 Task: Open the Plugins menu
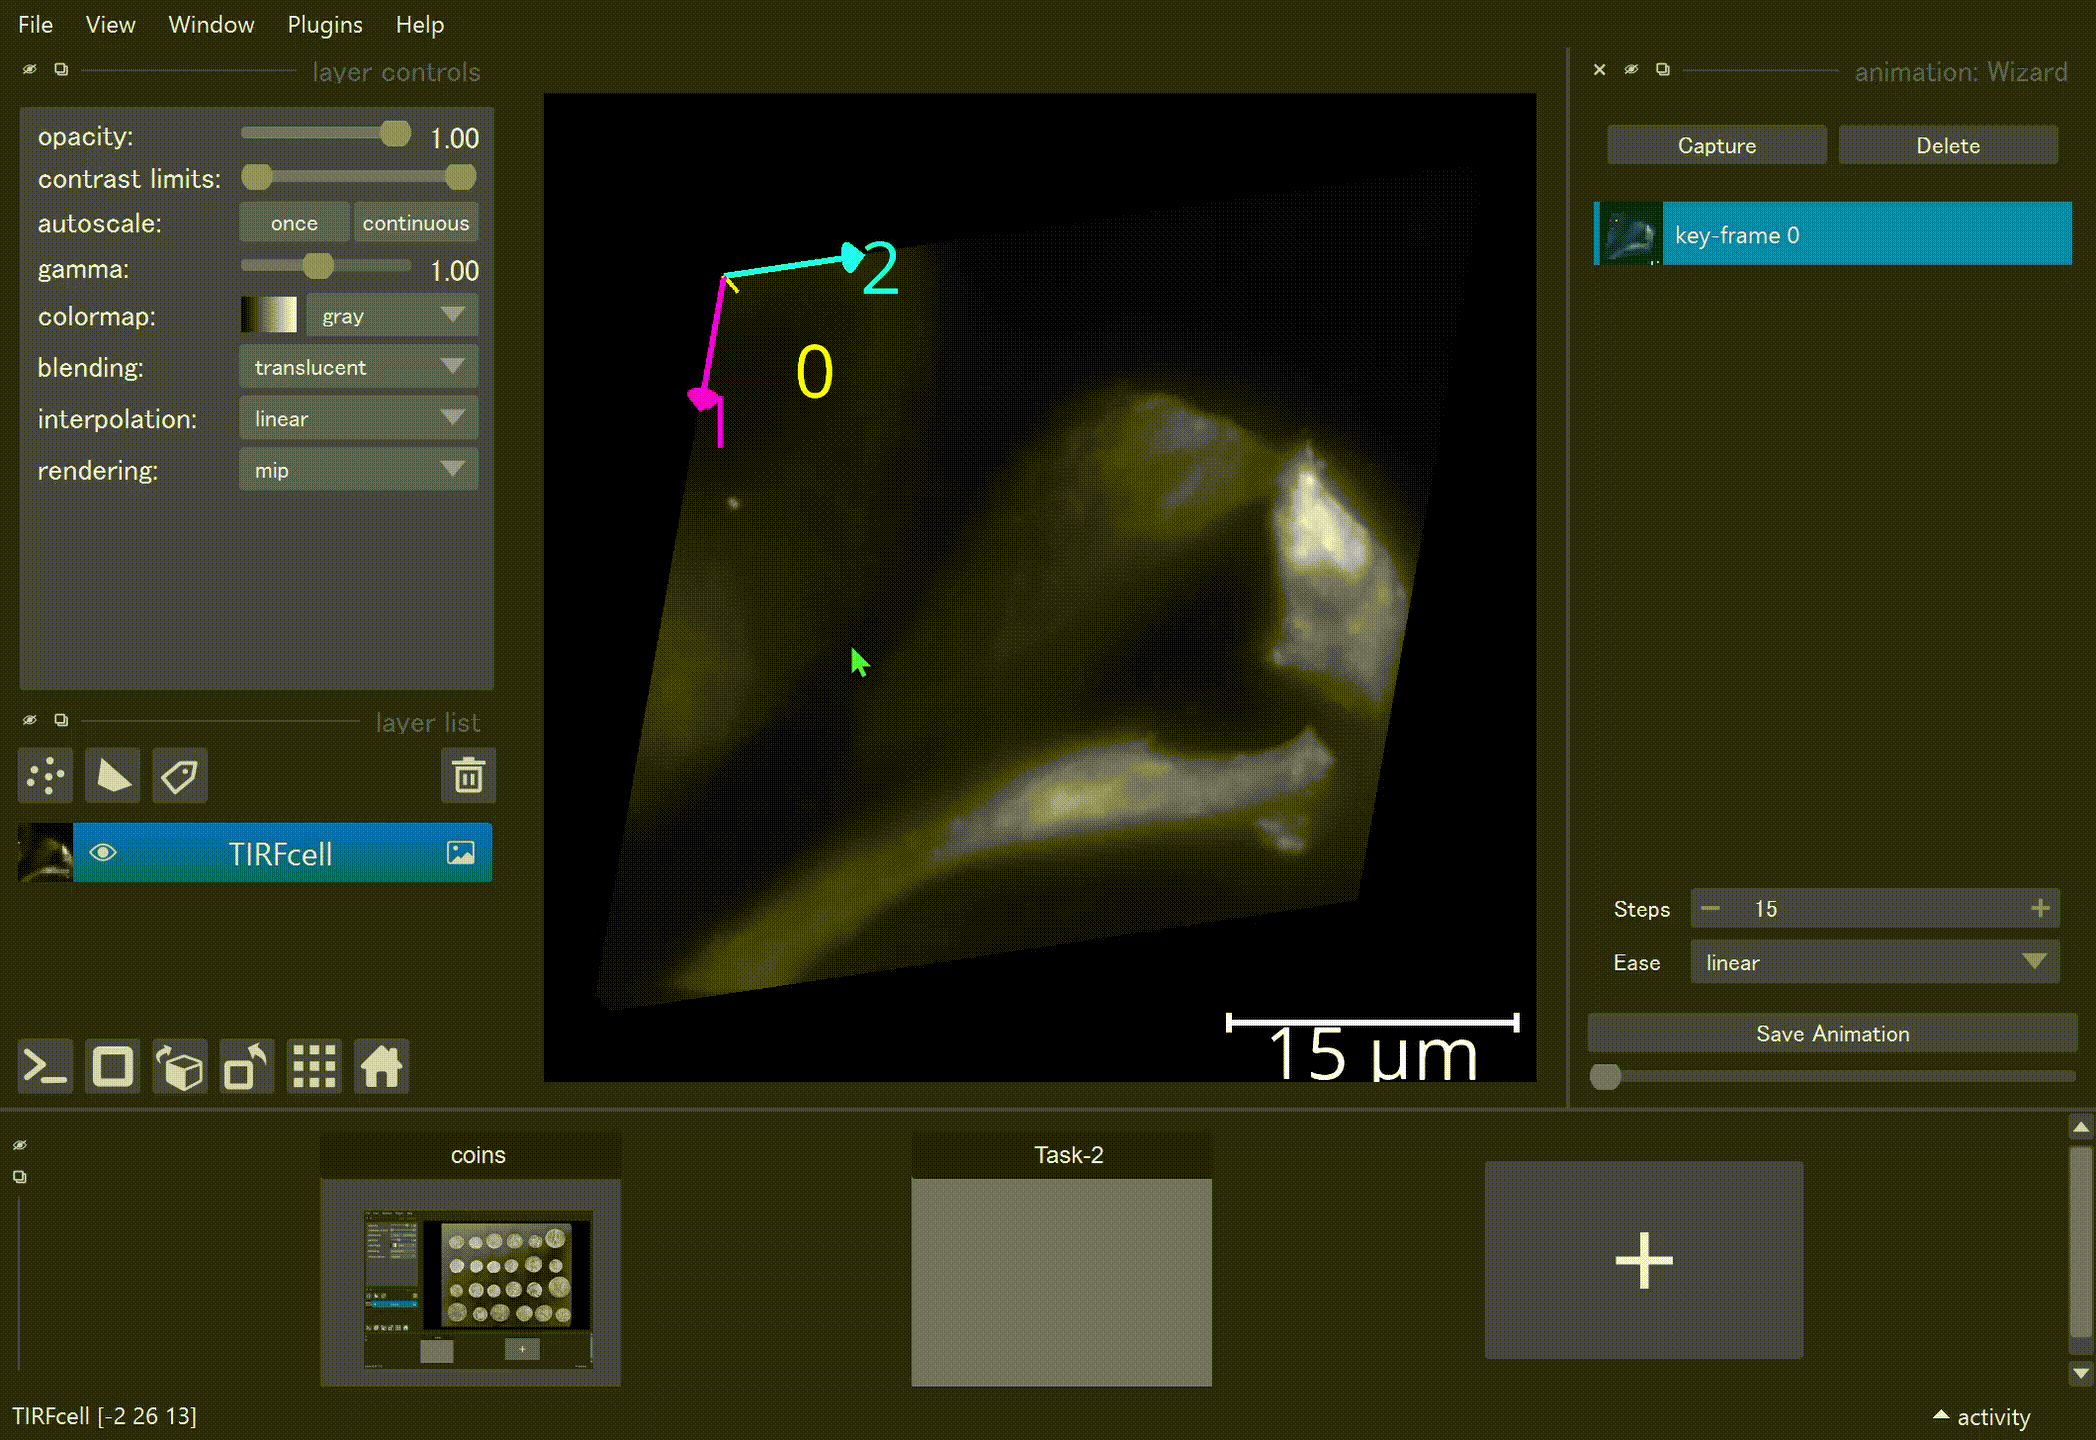click(x=324, y=24)
